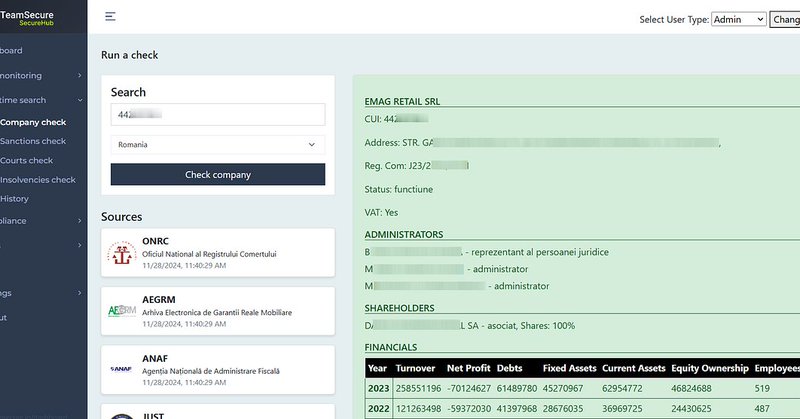
Task: Expand the logs sidebar section chevron
Action: 80,293
